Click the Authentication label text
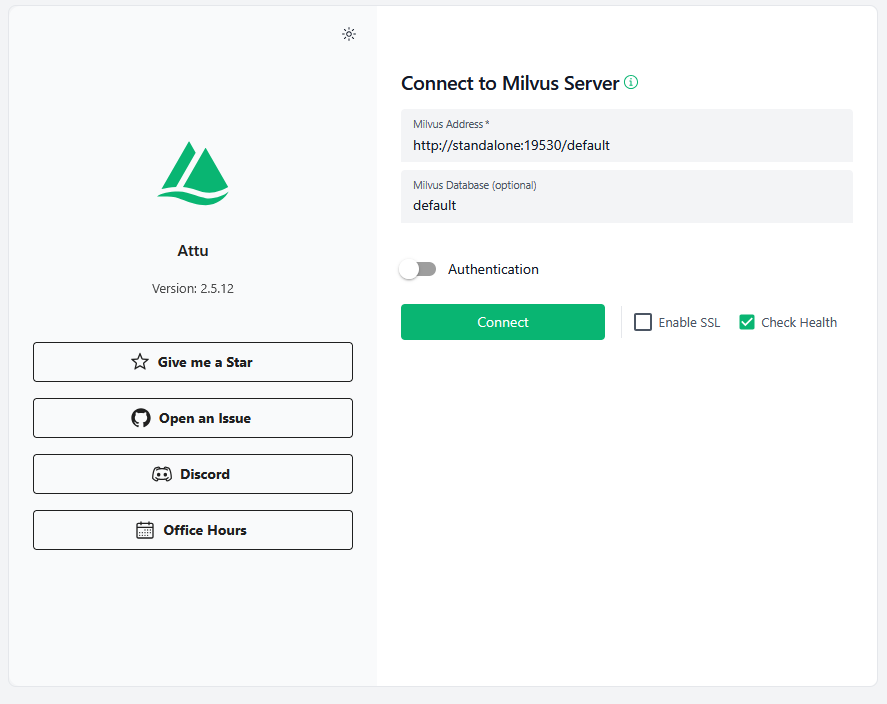 point(493,269)
